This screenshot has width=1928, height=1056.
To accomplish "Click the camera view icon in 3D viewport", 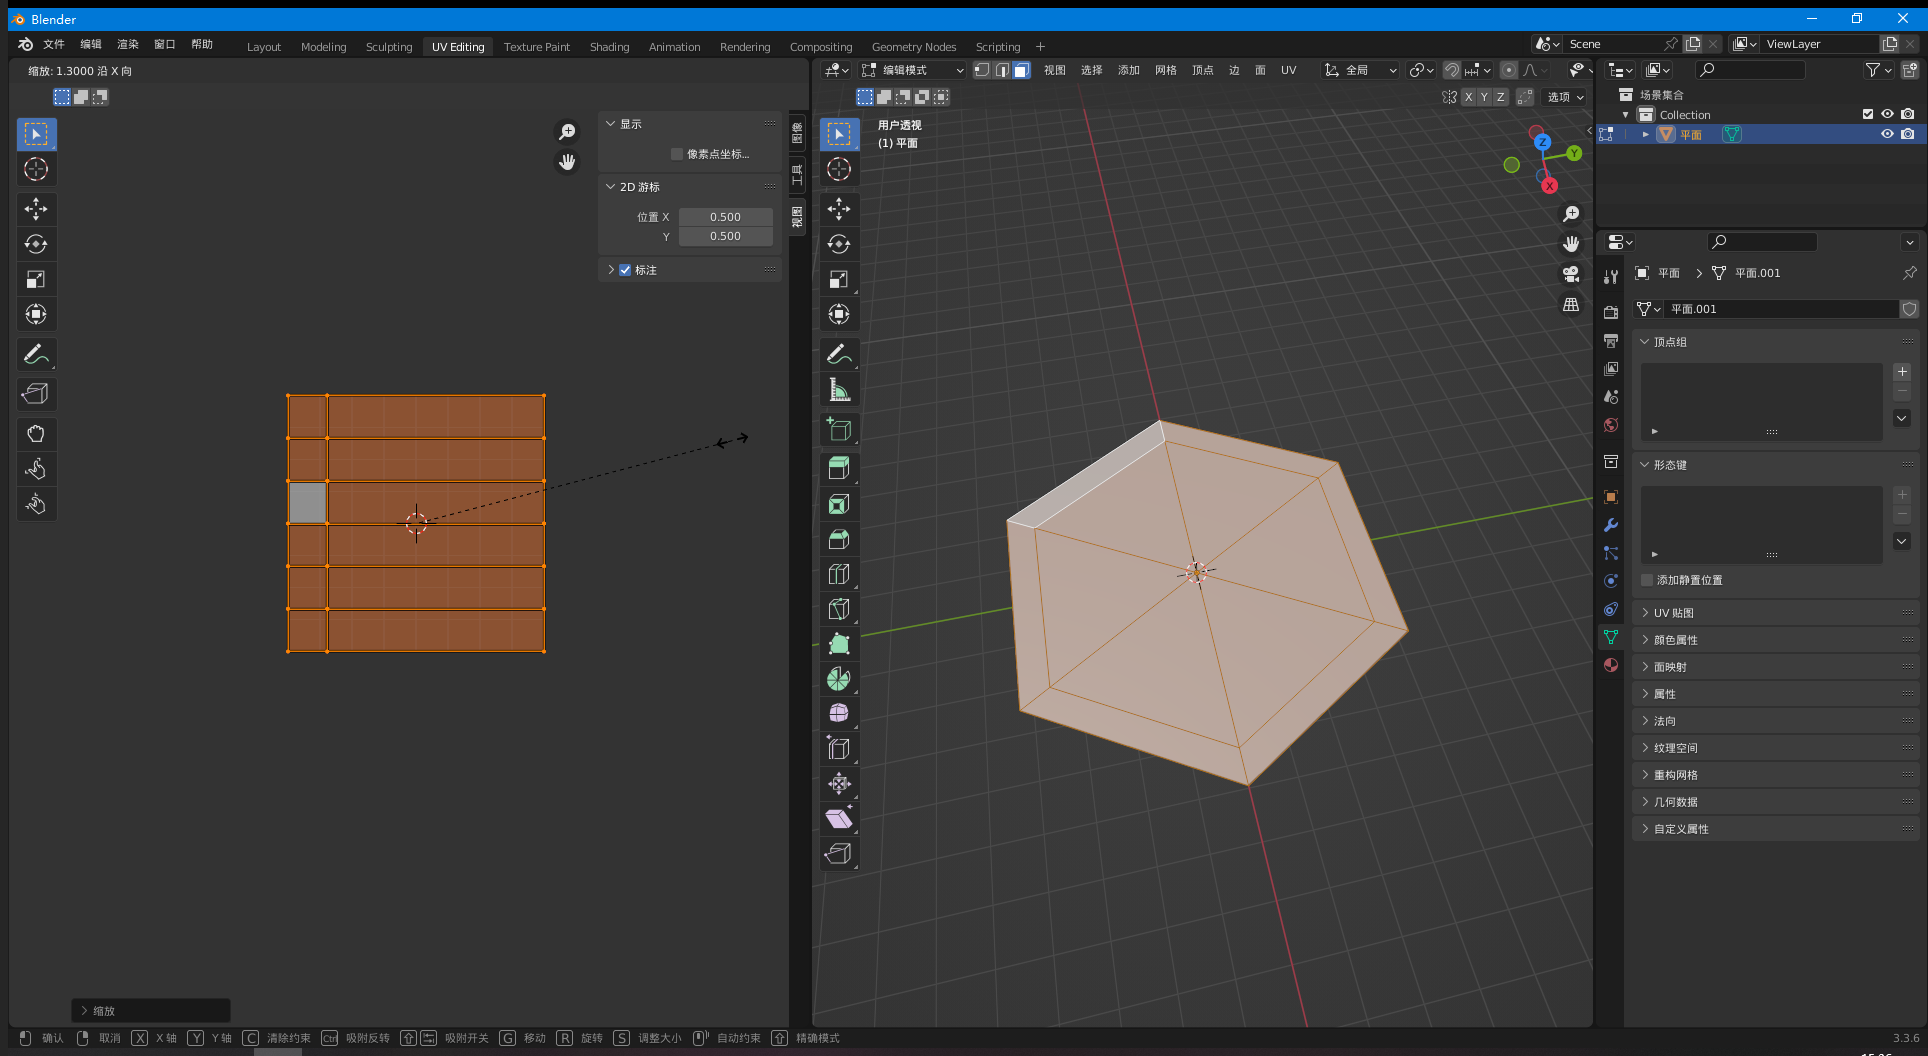I will [1571, 274].
